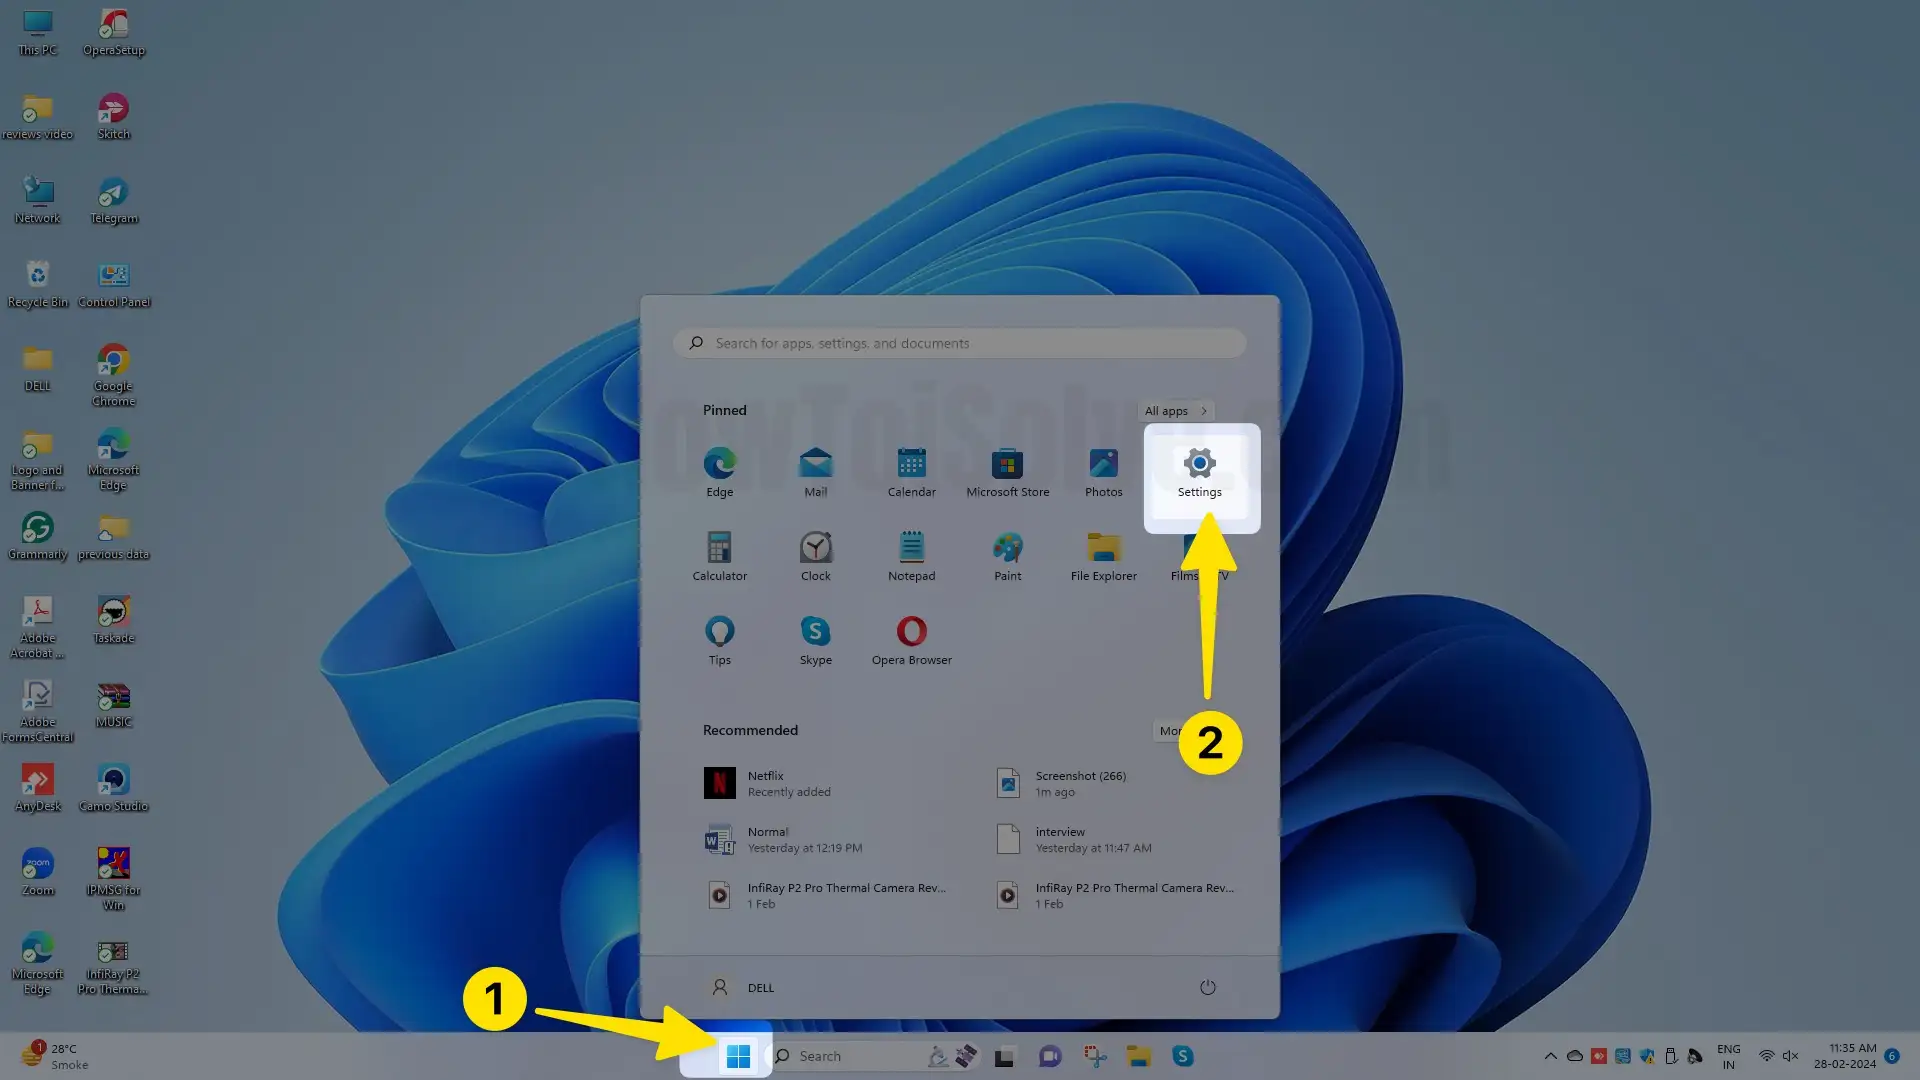
Task: Open the OneDrive cloud tray icon
Action: pyautogui.click(x=1574, y=1056)
